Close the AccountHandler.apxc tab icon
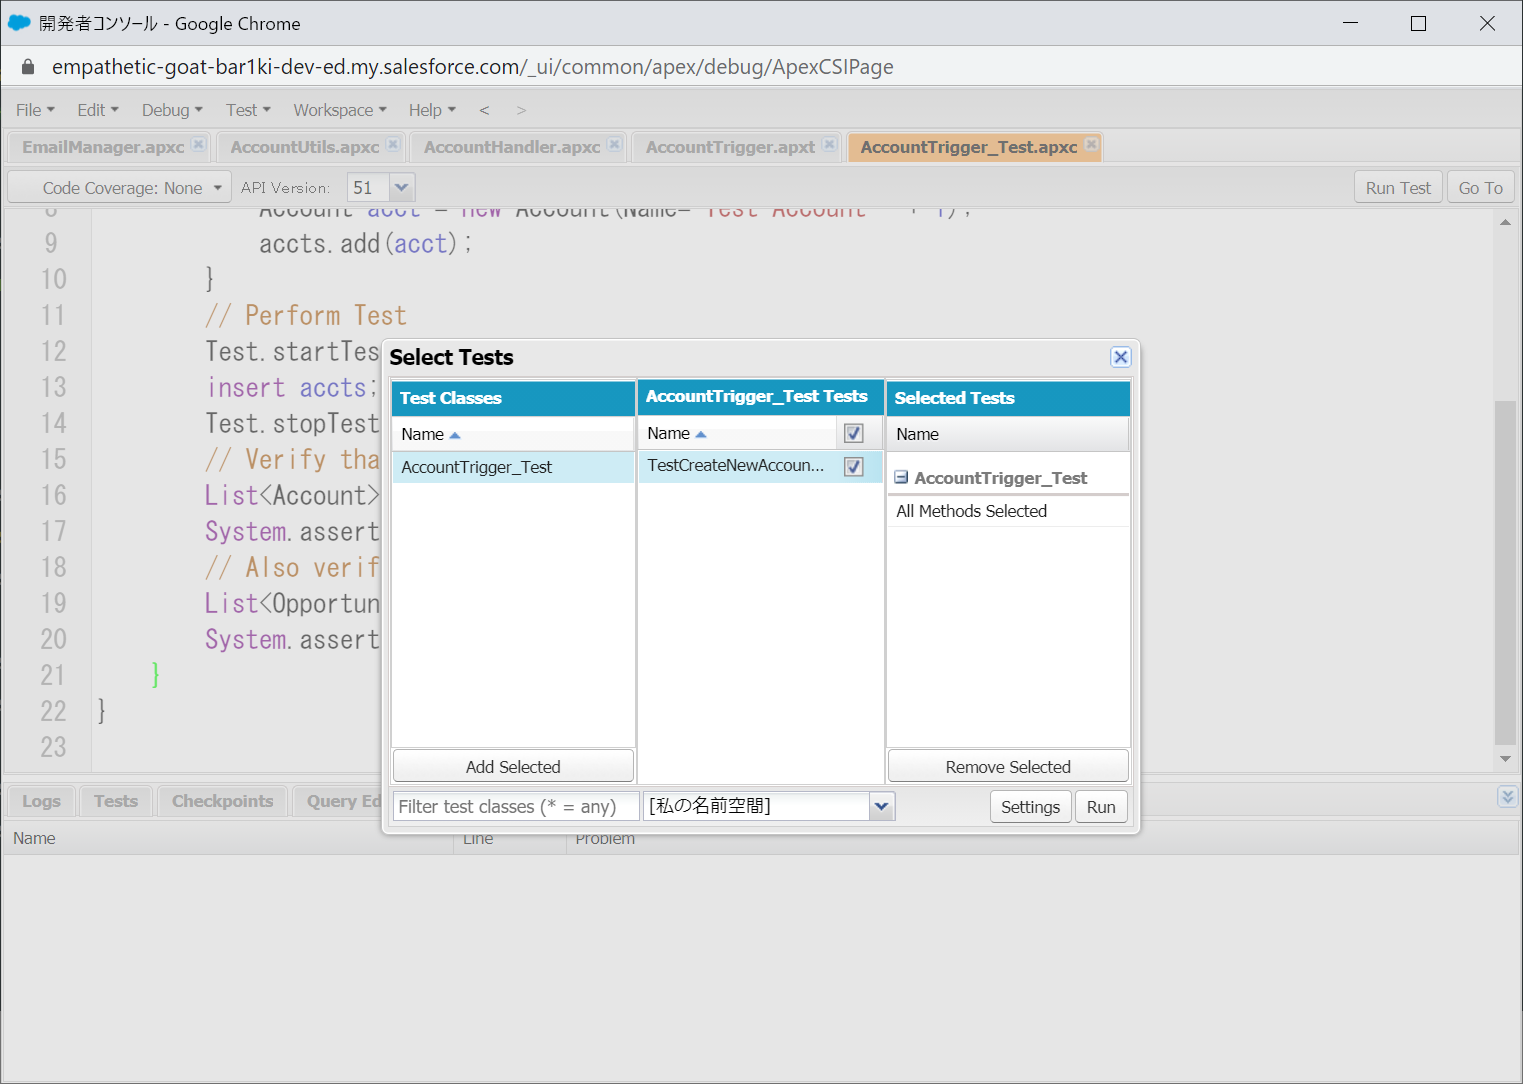 [614, 145]
